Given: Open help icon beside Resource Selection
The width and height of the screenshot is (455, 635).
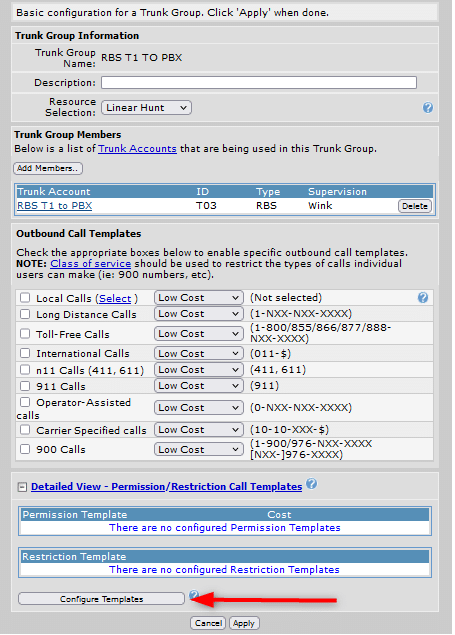Looking at the screenshot, I should tap(428, 108).
